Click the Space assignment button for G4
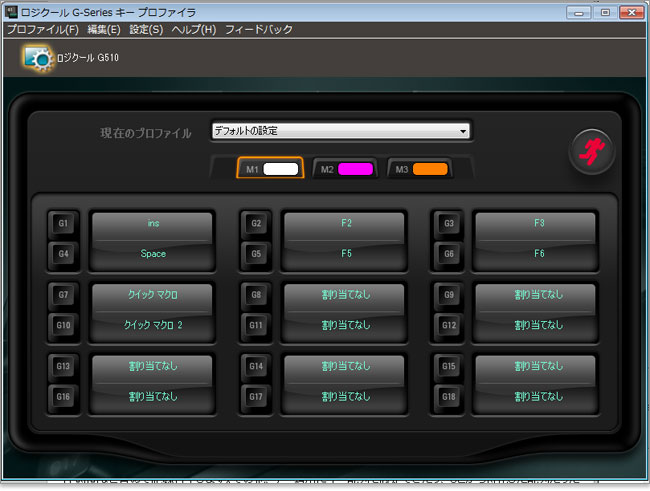Viewport: 650px width, 491px height. click(152, 254)
